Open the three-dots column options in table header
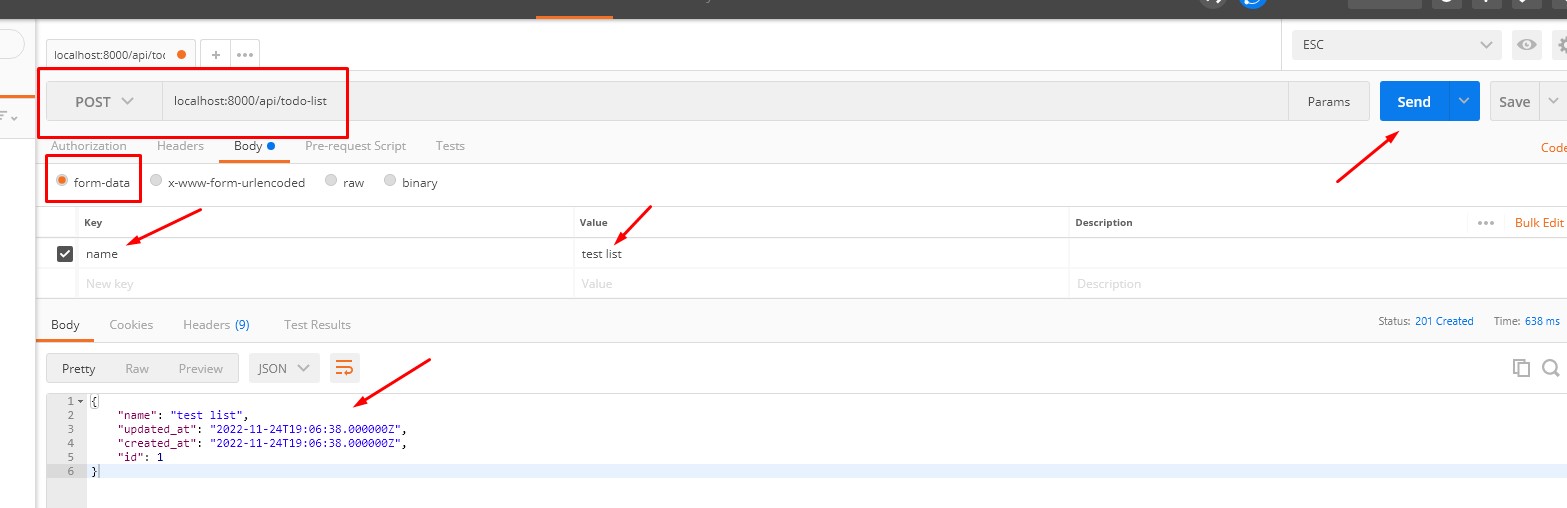Image resolution: width=1567 pixels, height=508 pixels. pos(1486,223)
